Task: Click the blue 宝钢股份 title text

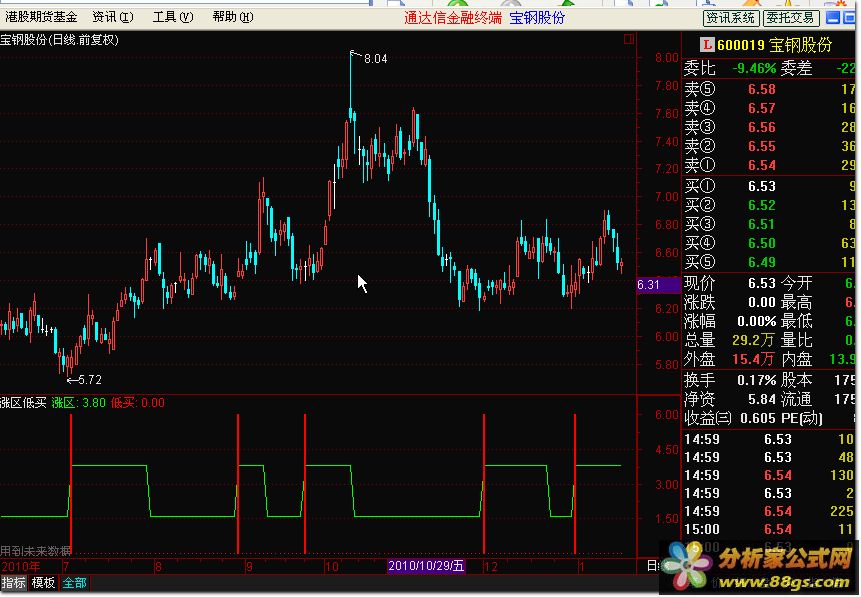Action: click(537, 18)
